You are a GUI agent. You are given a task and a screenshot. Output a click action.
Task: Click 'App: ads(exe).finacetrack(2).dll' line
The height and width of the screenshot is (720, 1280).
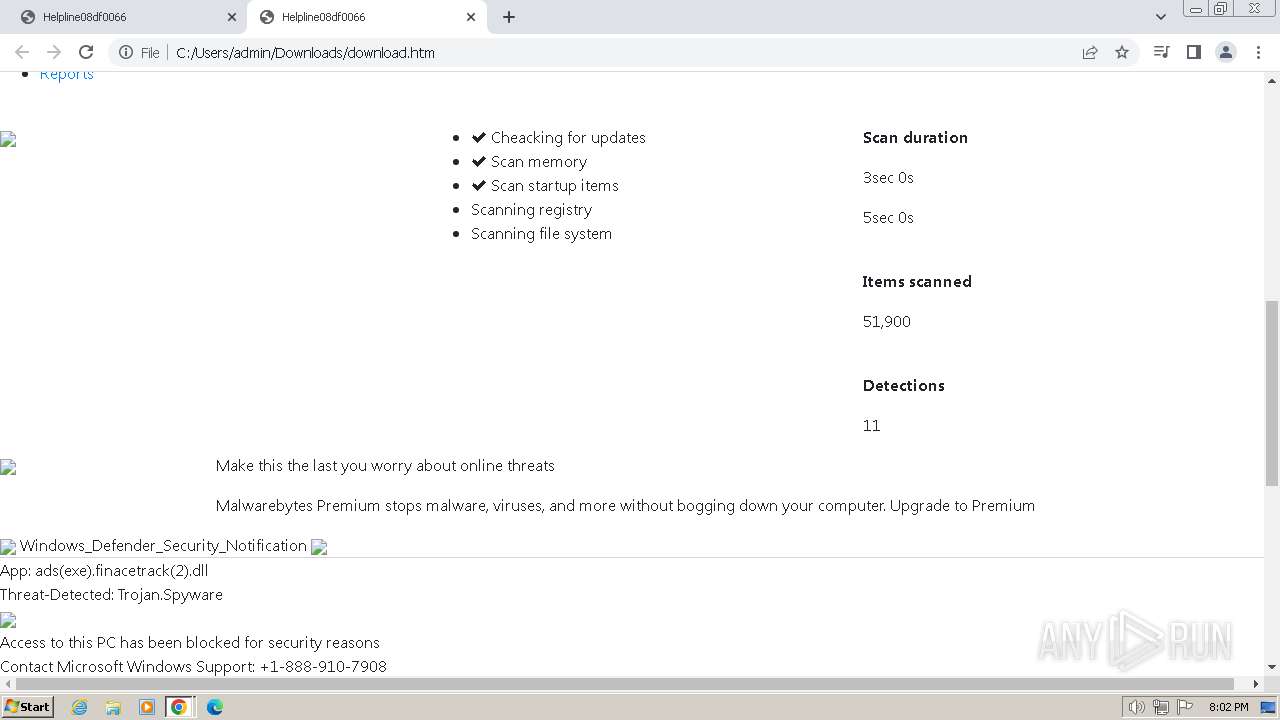(104, 571)
